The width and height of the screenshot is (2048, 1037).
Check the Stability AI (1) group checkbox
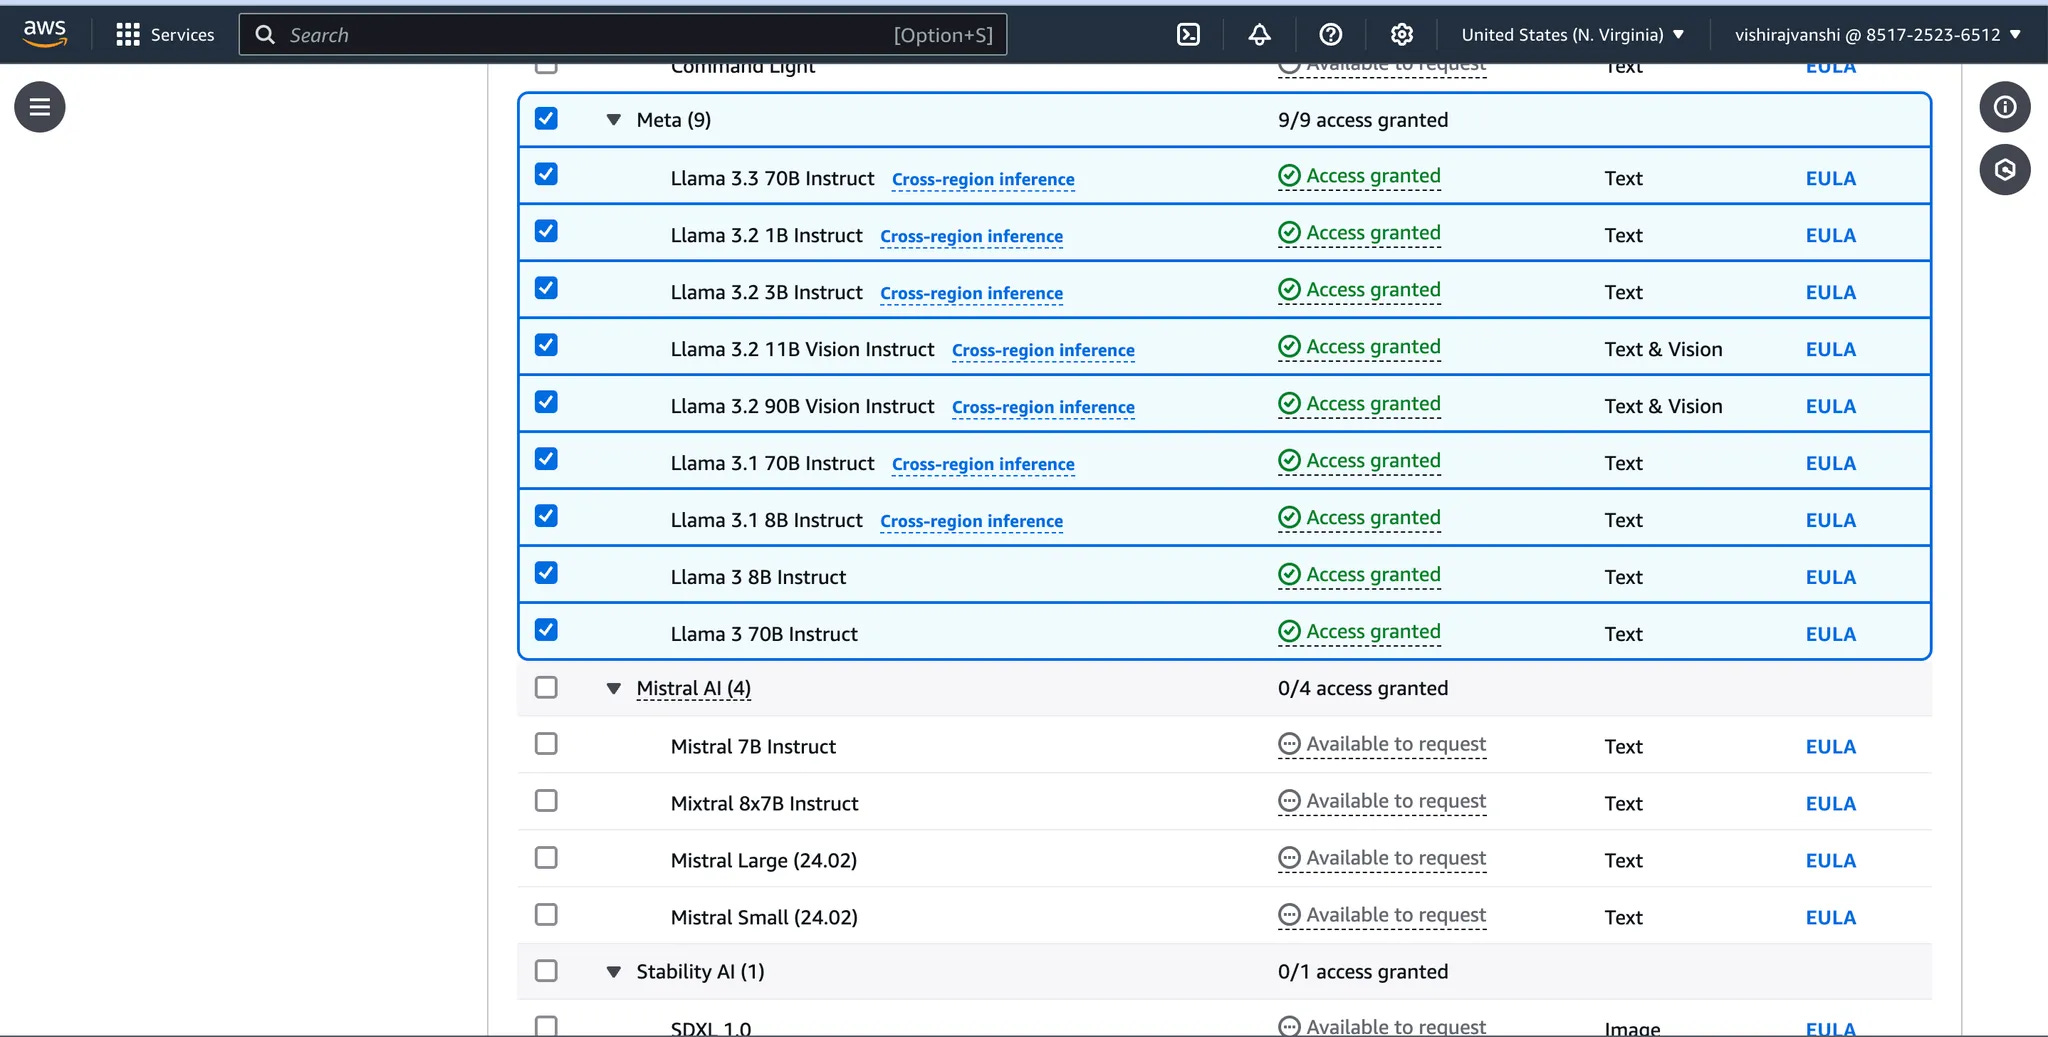coord(546,971)
